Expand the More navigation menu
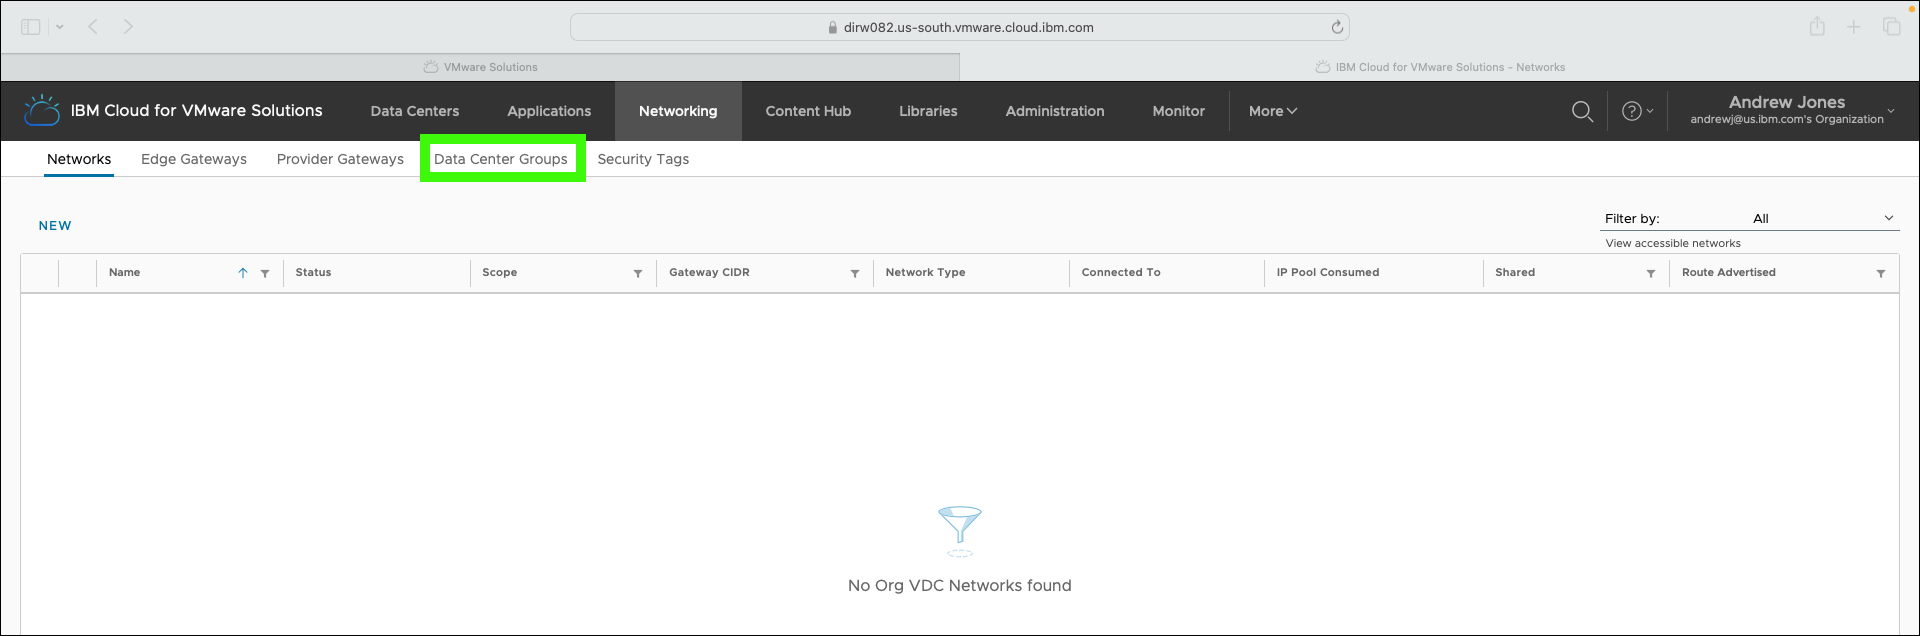 (x=1273, y=111)
